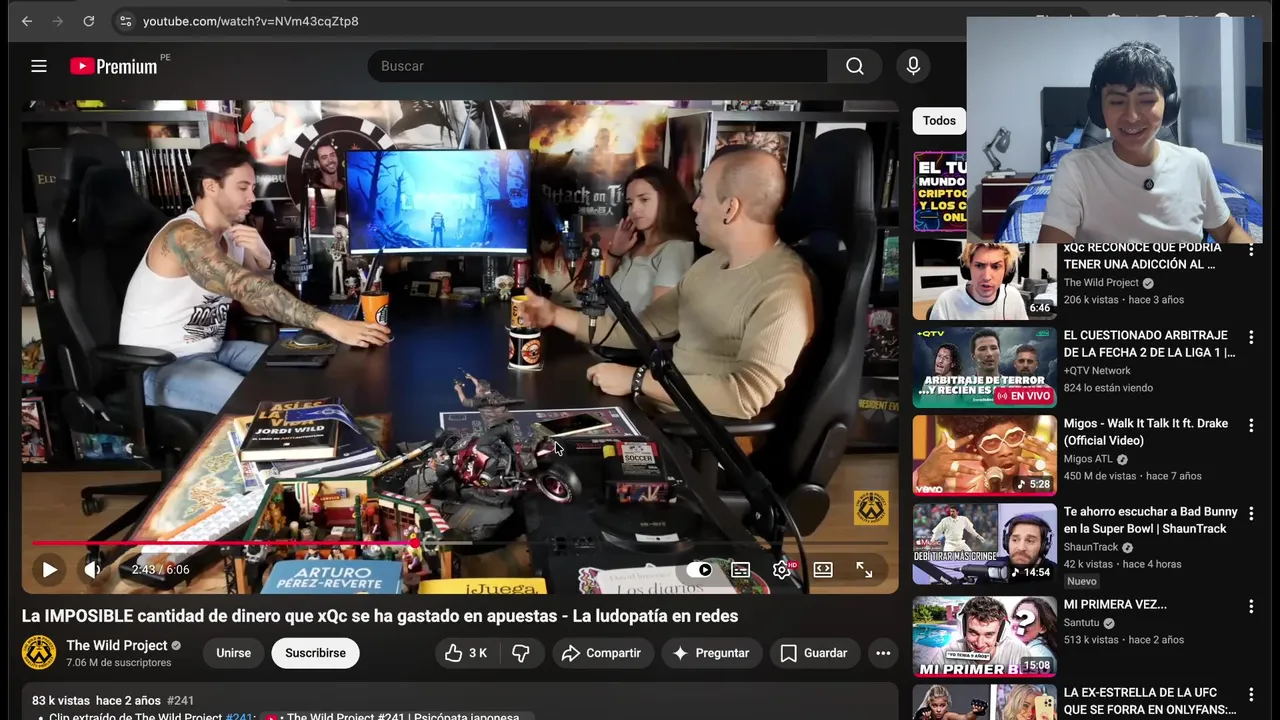
Task: Open Te ahorro escuchar a Bad Bunny thumbnail
Action: pos(984,543)
